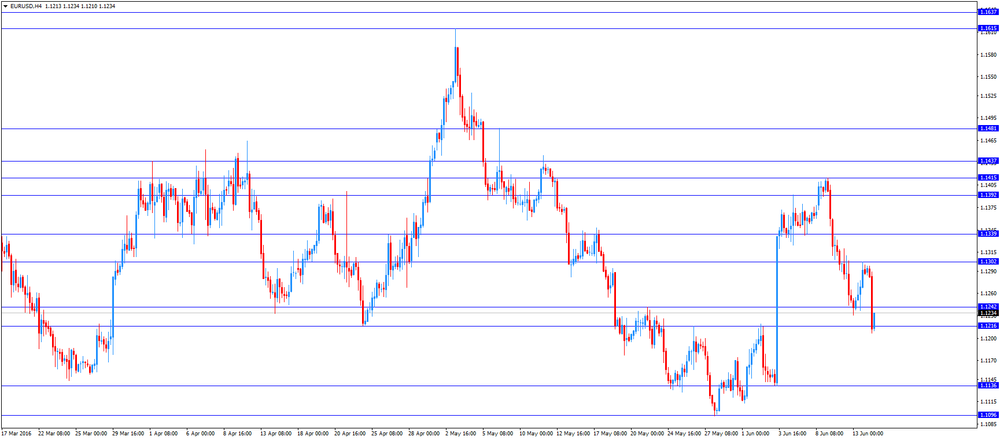The width and height of the screenshot is (1000, 440).
Task: Click the 1.1200 value on price axis
Action: pos(988,338)
